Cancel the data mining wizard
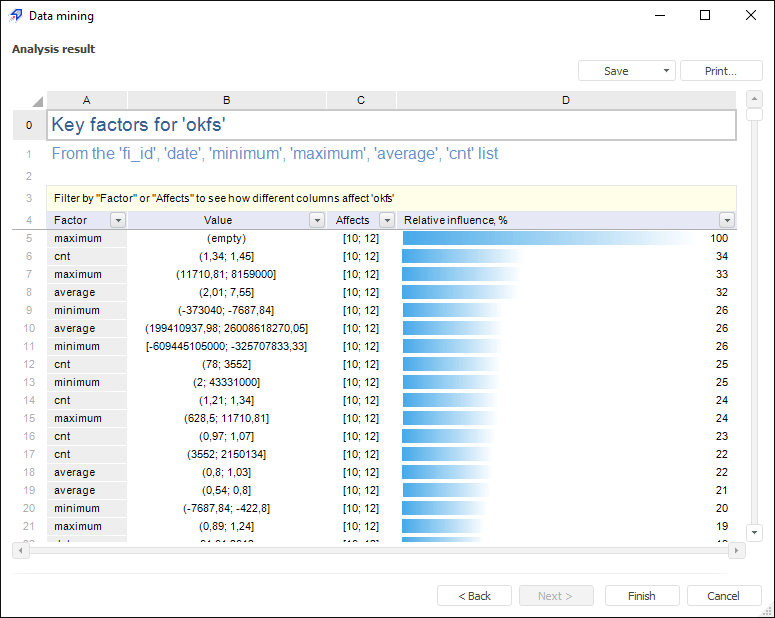Image resolution: width=775 pixels, height=618 pixels. pyautogui.click(x=723, y=596)
